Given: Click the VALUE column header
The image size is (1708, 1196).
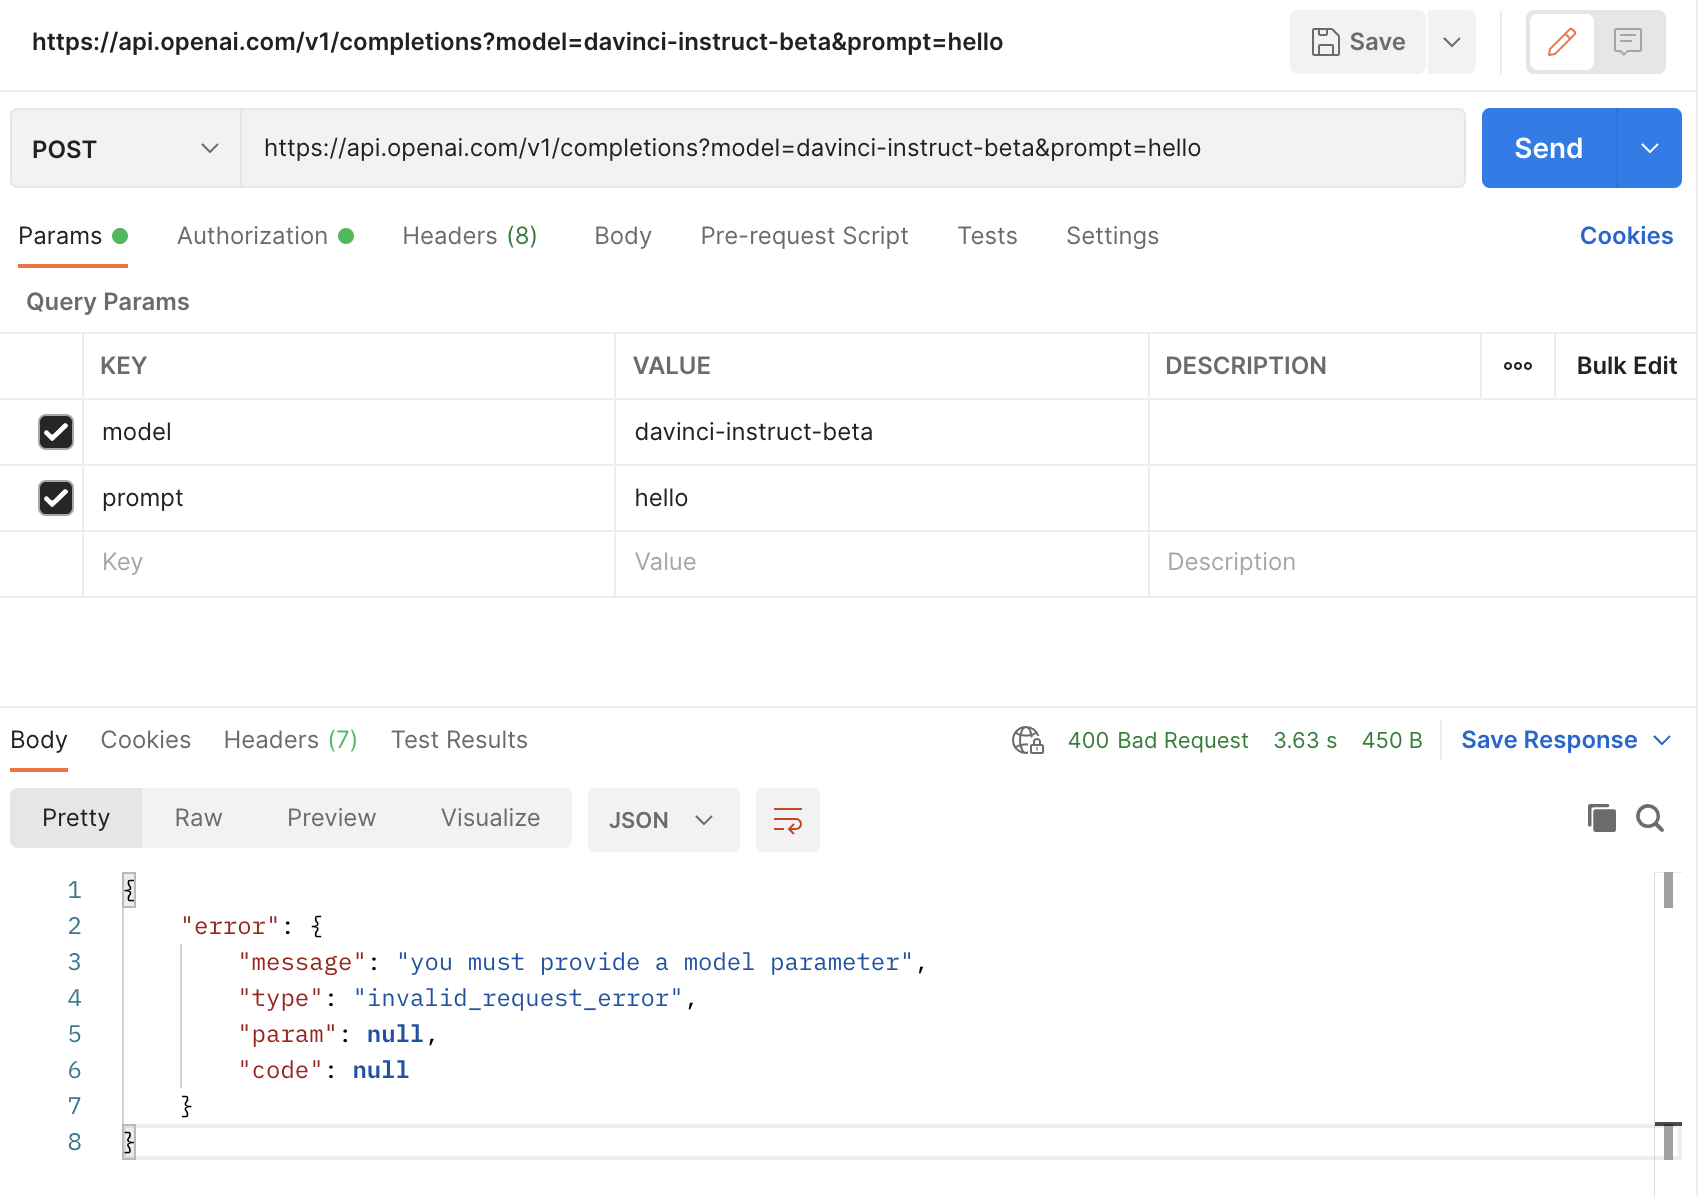Looking at the screenshot, I should [672, 366].
